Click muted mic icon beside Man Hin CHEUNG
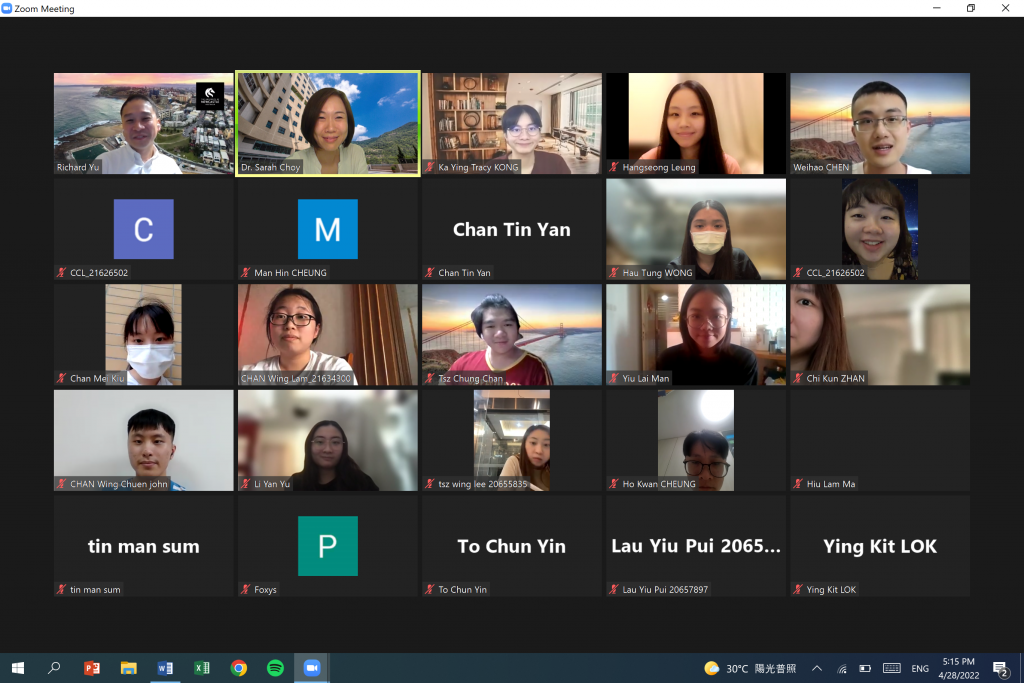The height and width of the screenshot is (683, 1024). tap(246, 272)
